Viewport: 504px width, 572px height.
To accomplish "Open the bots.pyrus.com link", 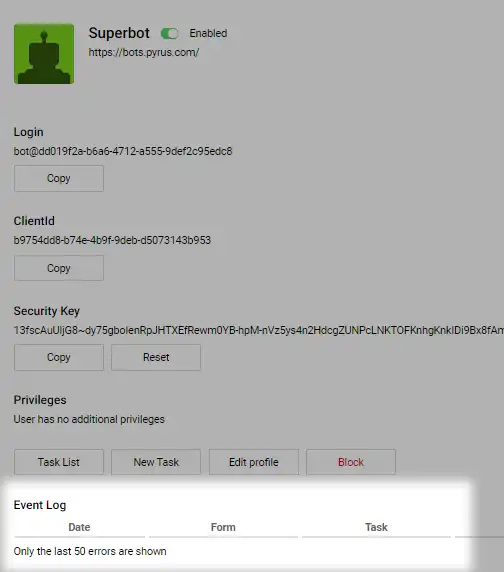I will [x=144, y=52].
